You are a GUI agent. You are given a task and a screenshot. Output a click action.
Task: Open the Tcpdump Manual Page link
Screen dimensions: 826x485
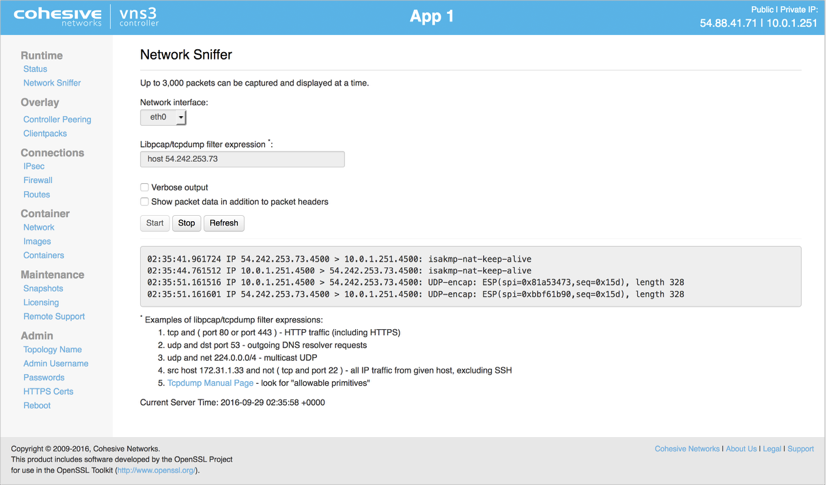click(x=210, y=383)
